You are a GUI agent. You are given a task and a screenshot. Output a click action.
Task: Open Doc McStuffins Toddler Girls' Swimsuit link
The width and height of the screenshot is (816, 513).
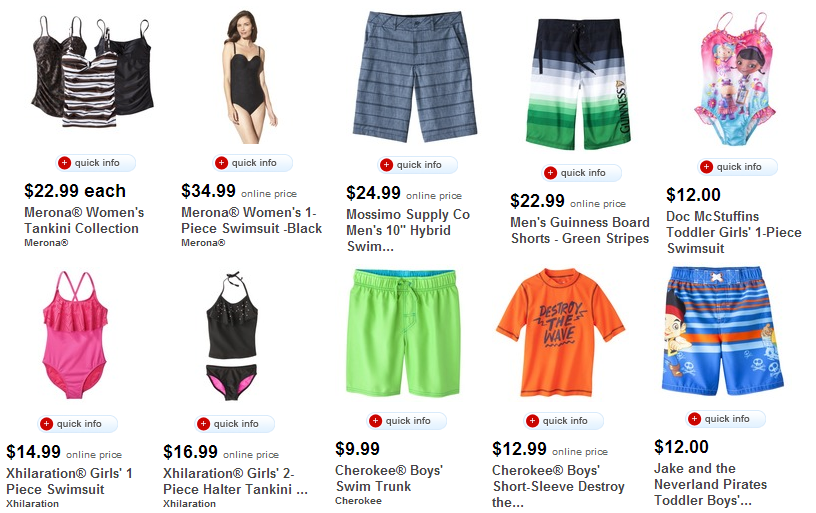[734, 232]
